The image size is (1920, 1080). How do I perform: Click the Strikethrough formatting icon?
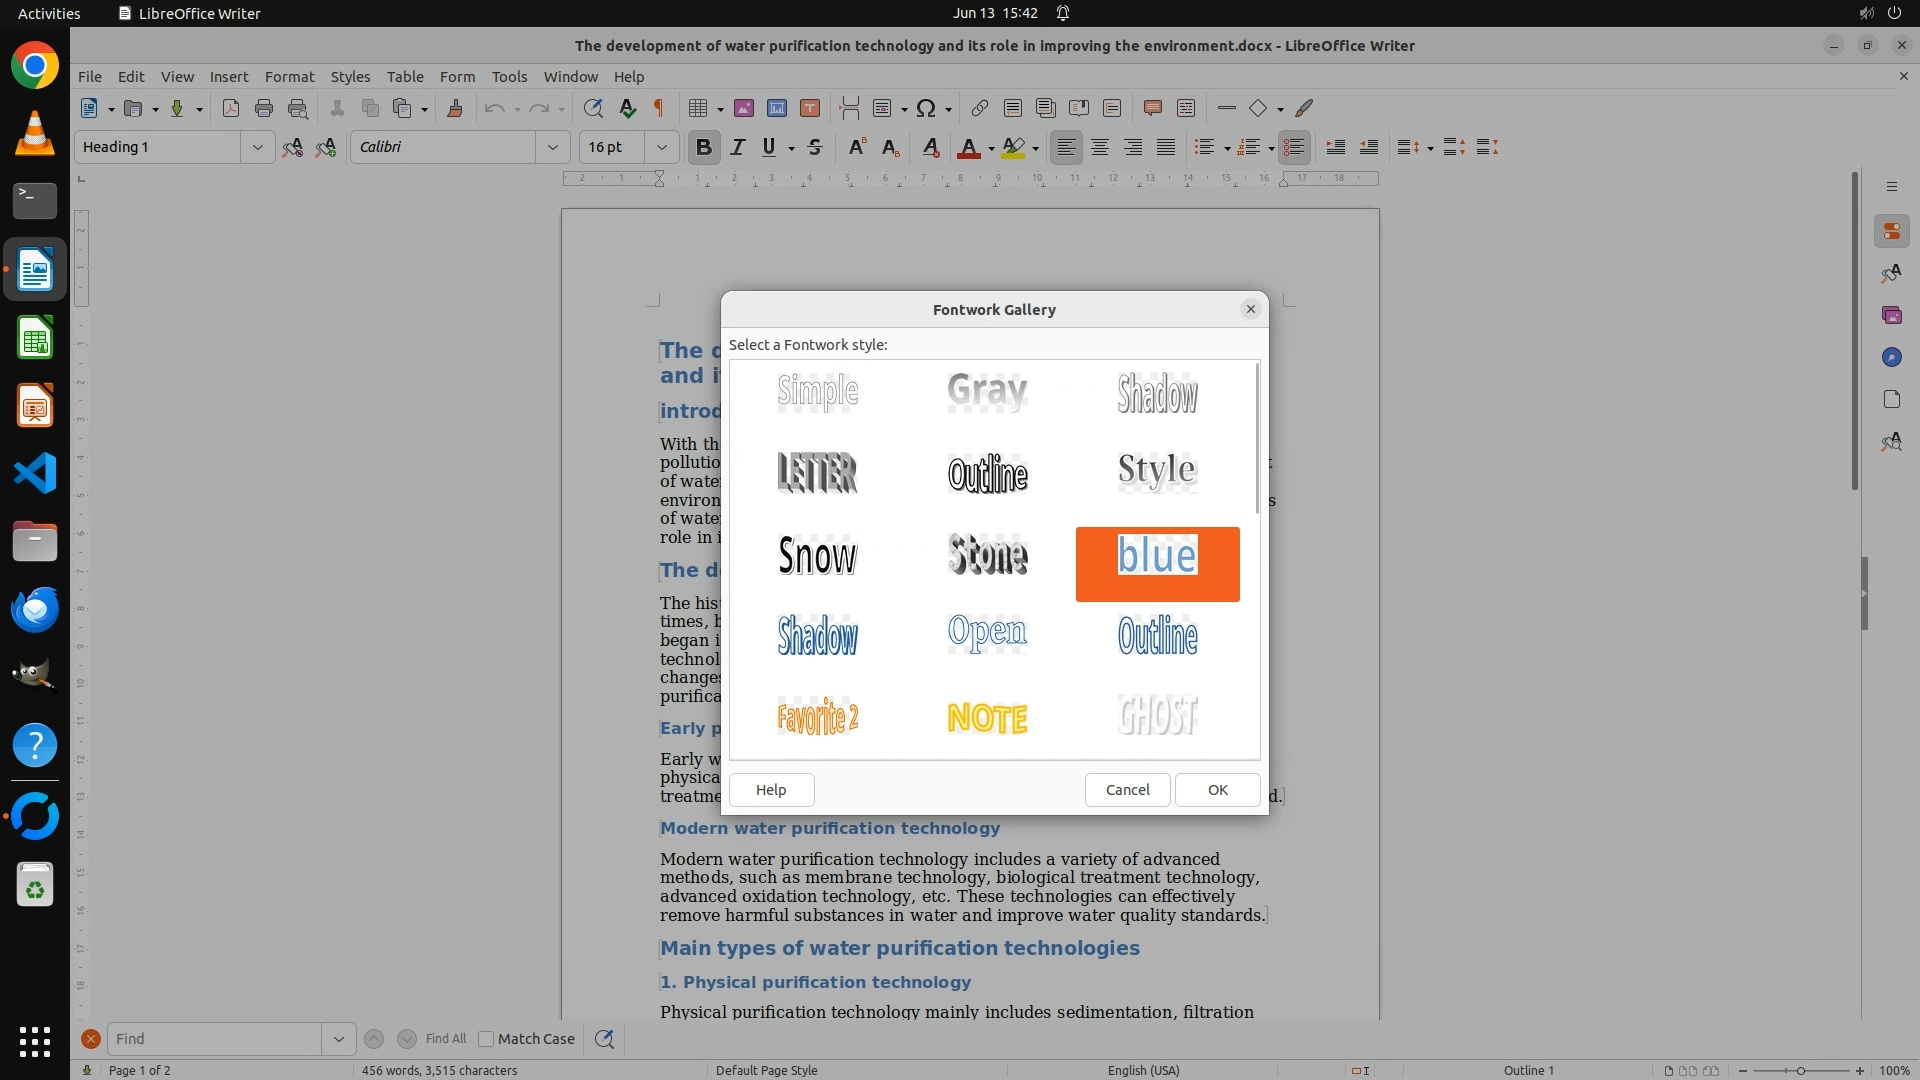[x=815, y=148]
